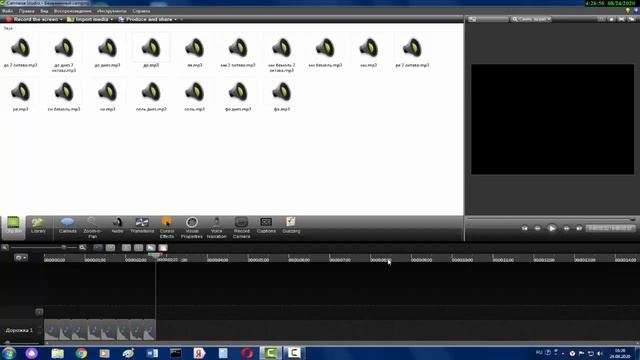The height and width of the screenshot is (360, 640).
Task: Open the Cursor Effects tool
Action: pos(167,228)
